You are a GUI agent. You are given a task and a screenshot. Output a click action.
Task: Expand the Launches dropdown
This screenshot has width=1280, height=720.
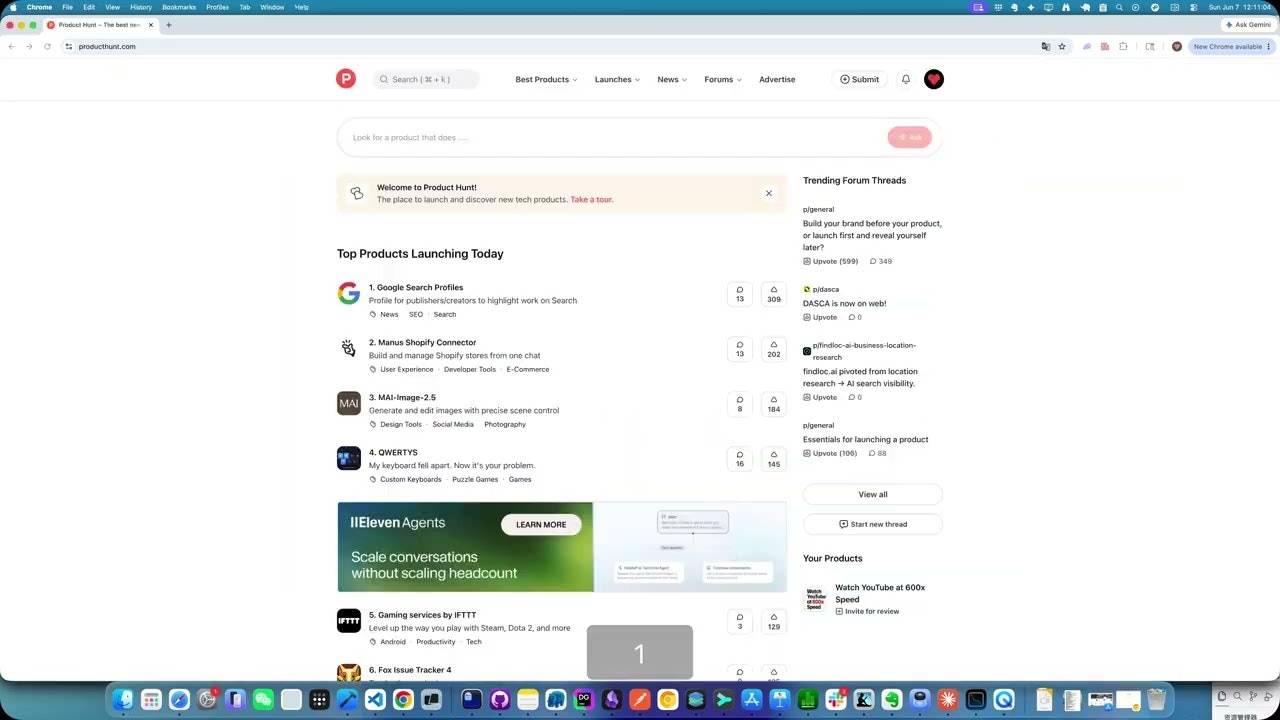617,79
